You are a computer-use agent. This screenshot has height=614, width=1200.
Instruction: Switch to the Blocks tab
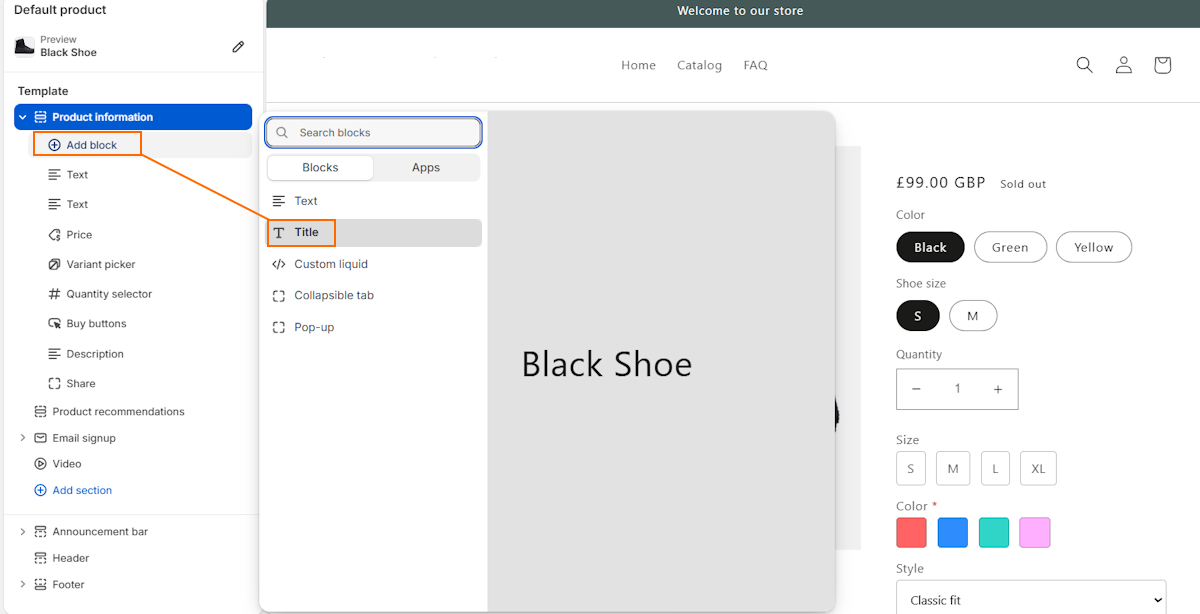pos(320,168)
